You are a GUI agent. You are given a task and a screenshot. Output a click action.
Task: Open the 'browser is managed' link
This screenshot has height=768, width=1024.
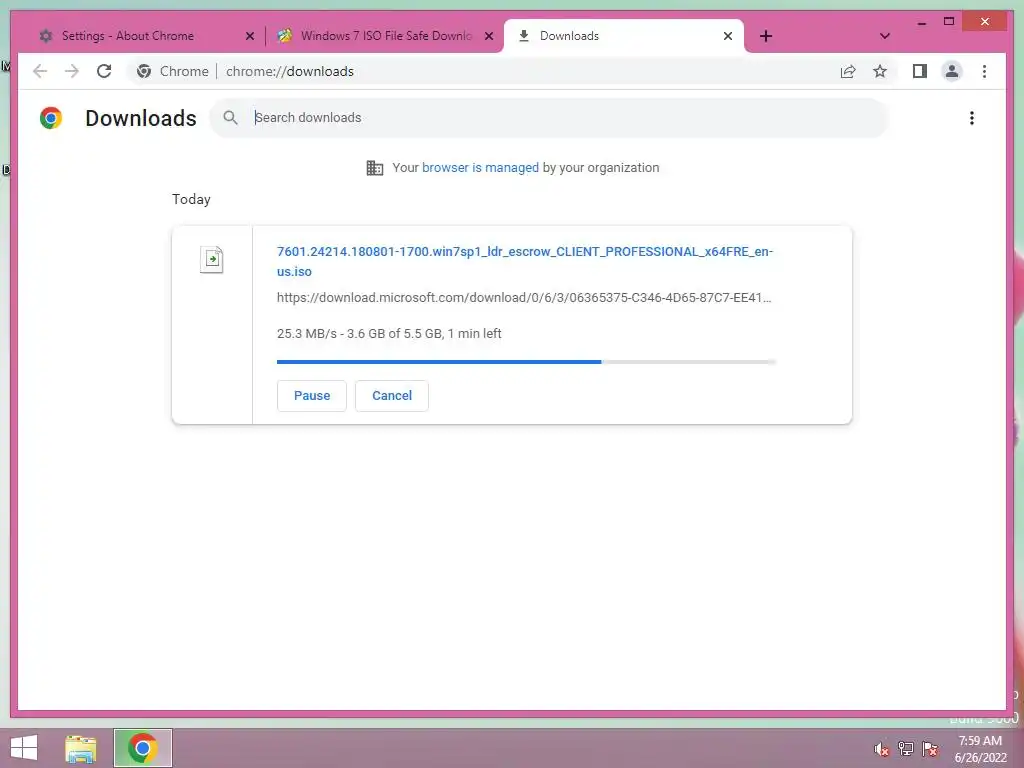(480, 168)
